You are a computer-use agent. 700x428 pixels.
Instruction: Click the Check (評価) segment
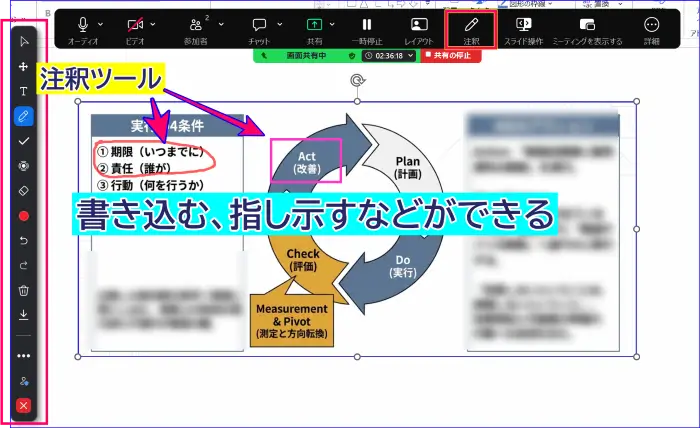point(303,260)
